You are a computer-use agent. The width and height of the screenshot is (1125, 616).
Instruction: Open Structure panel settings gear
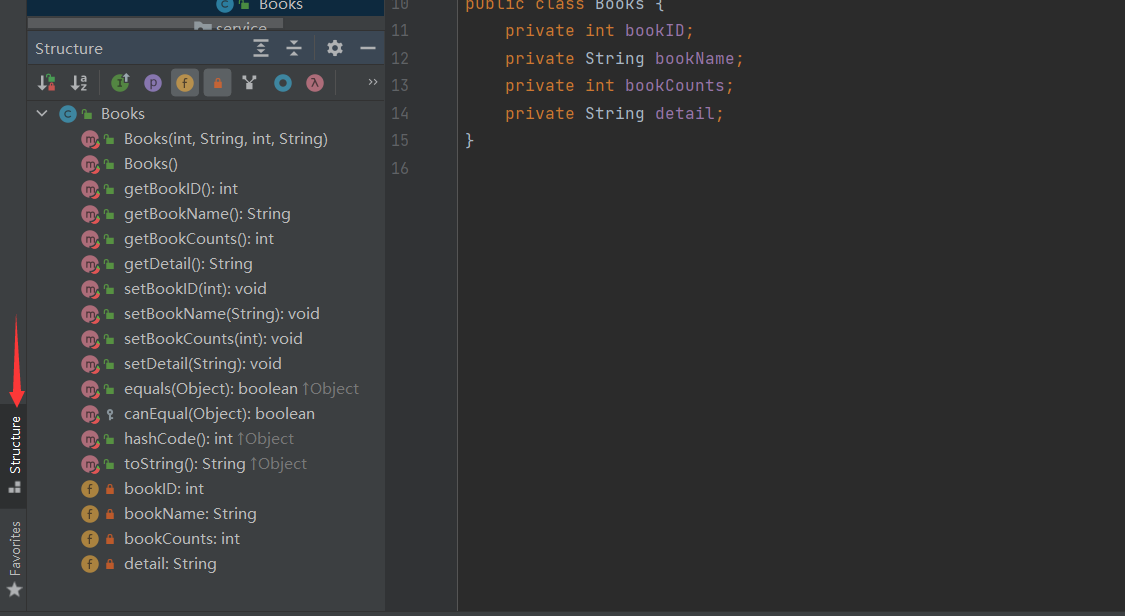pyautogui.click(x=334, y=49)
